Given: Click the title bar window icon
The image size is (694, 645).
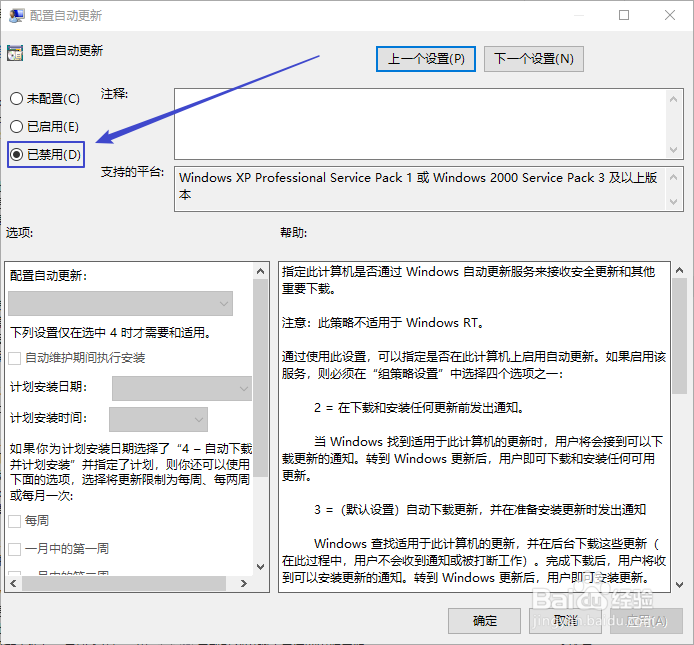Looking at the screenshot, I should pos(16,15).
